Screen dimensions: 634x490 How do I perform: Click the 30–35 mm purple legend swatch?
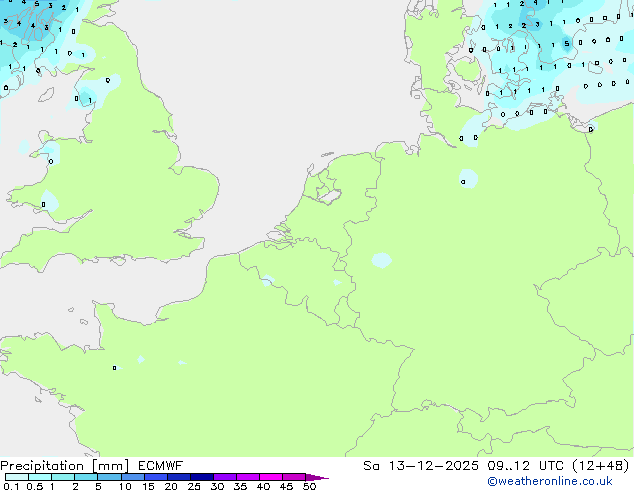(225, 477)
